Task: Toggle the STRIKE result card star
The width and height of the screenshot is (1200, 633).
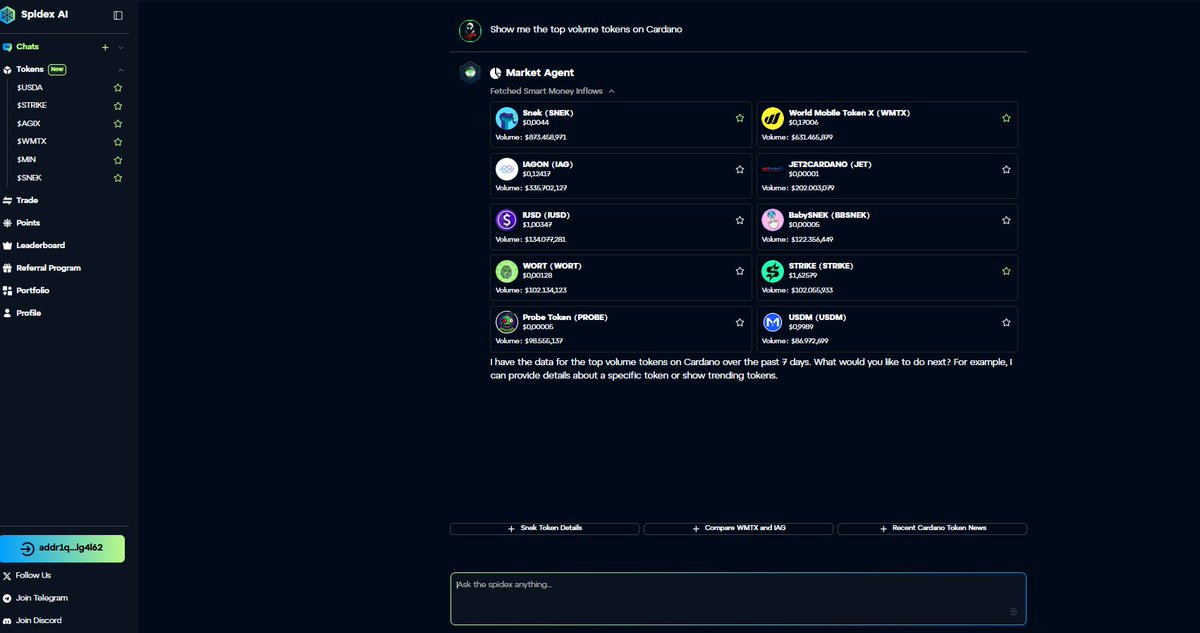Action: pos(1006,271)
